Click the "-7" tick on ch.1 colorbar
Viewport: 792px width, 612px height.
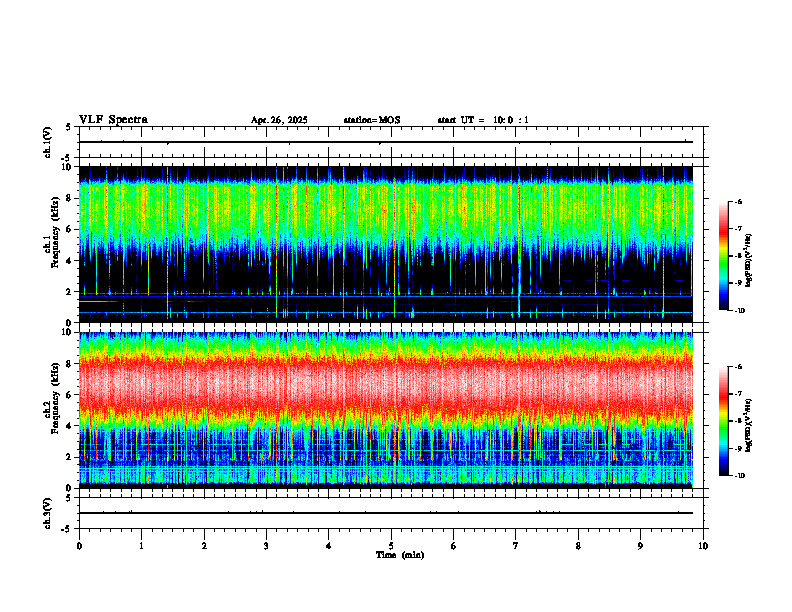(x=738, y=229)
